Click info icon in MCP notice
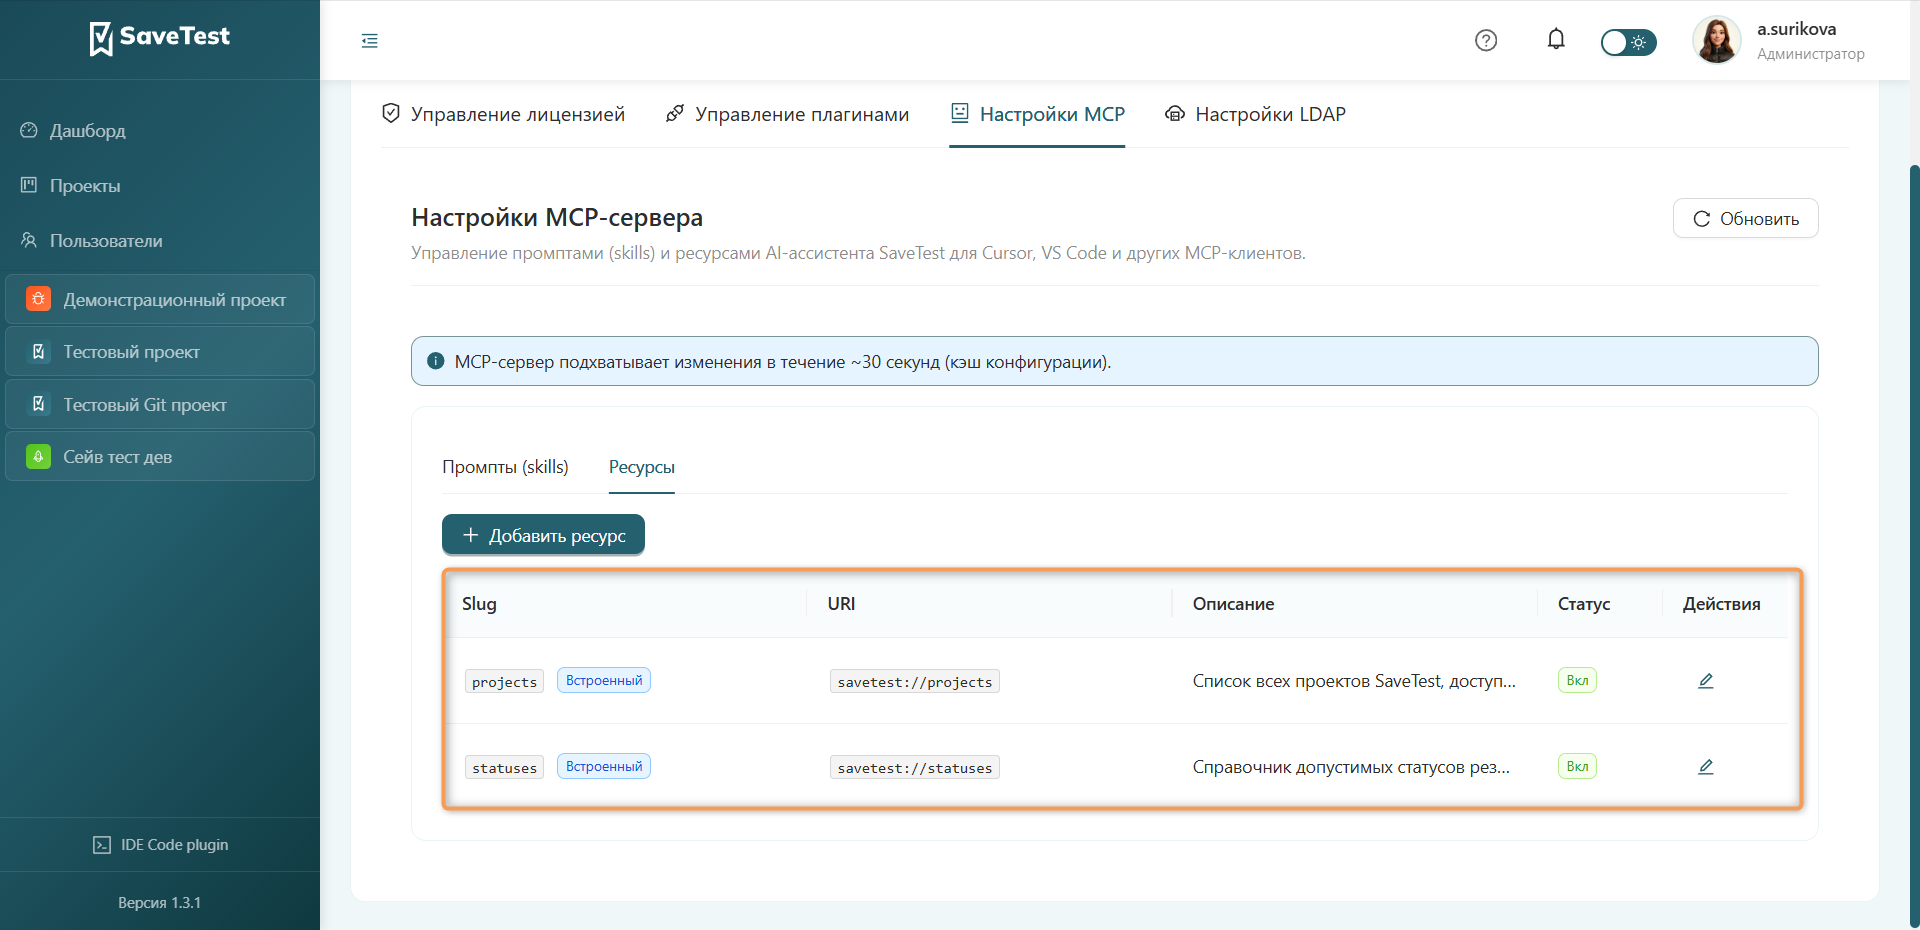This screenshot has width=1920, height=930. click(x=436, y=361)
